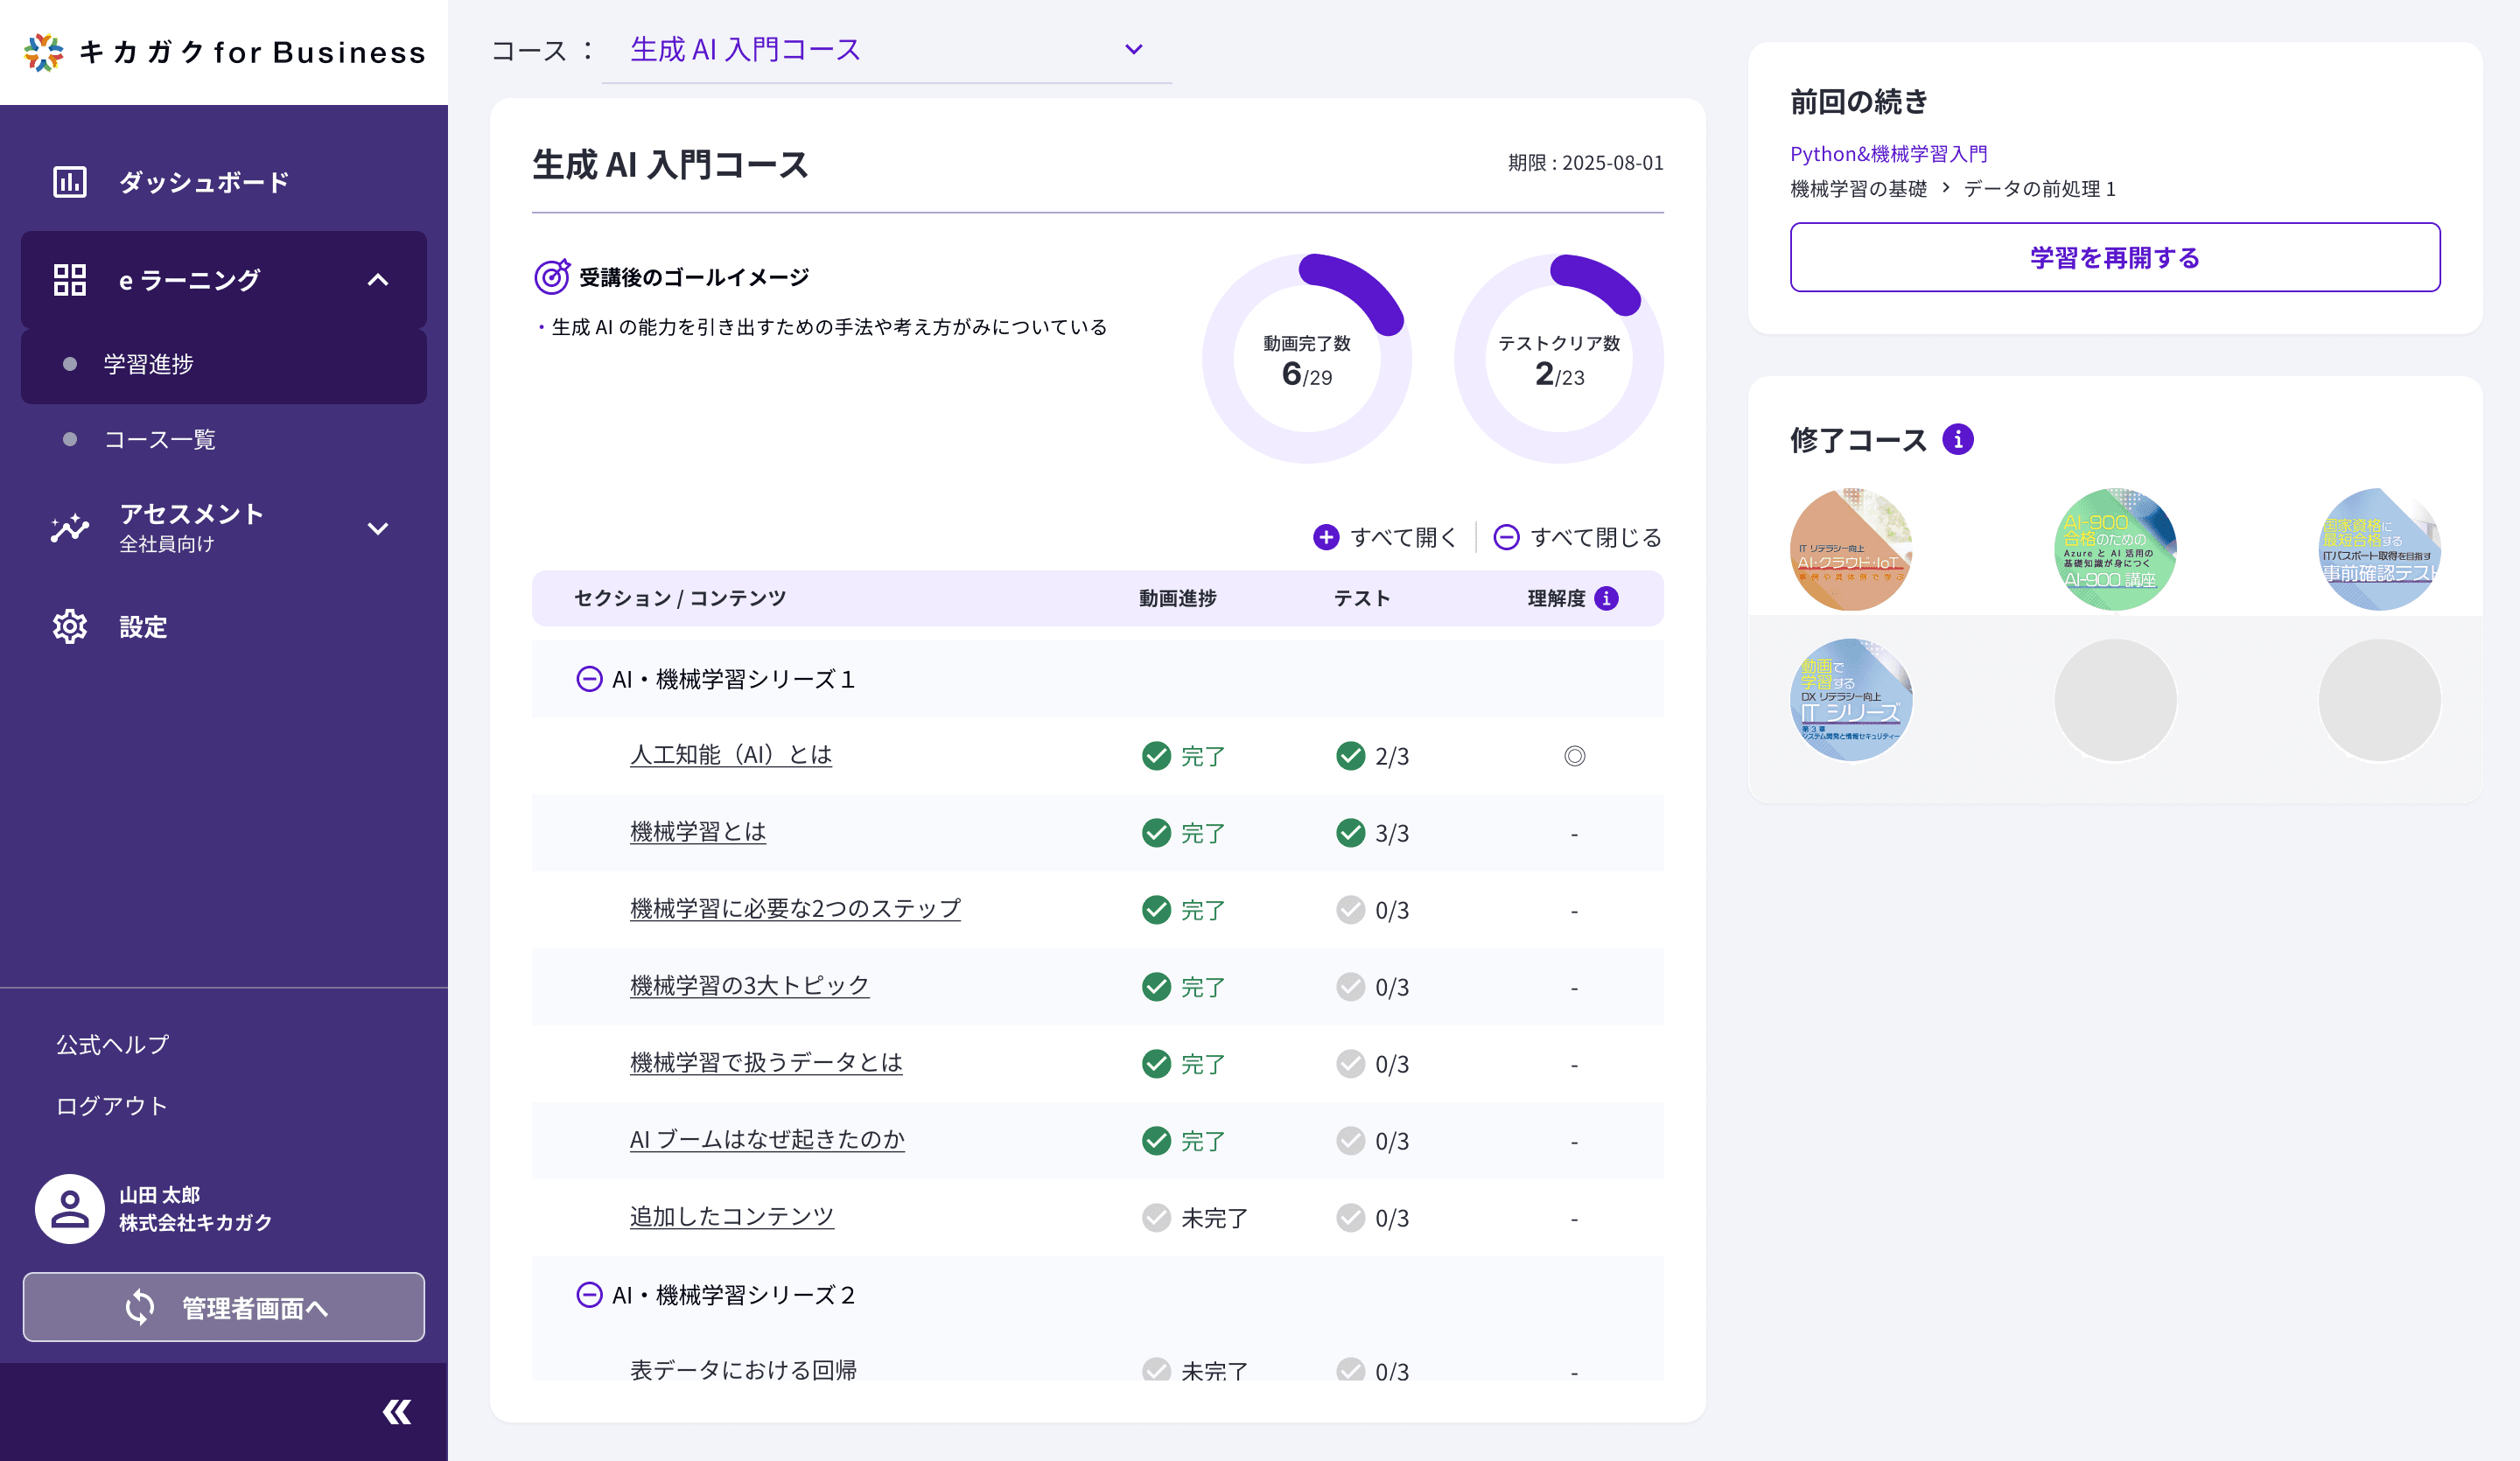
Task: Collapse the e ラーニング menu chevron
Action: click(378, 280)
